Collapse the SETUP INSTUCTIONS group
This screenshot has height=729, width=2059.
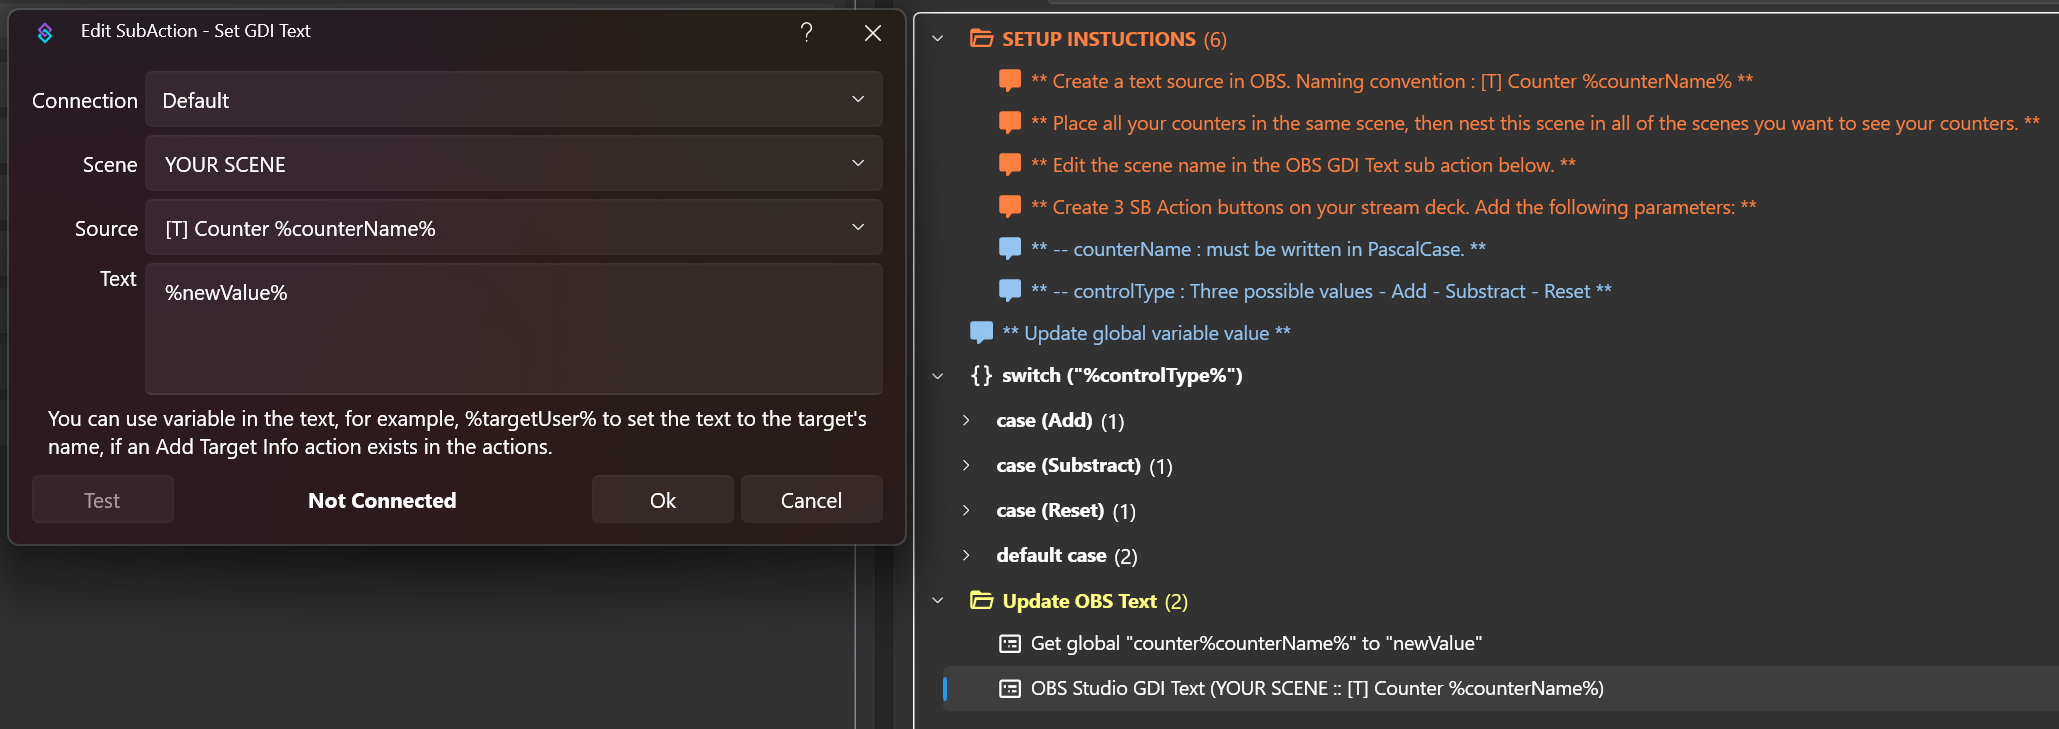[938, 39]
